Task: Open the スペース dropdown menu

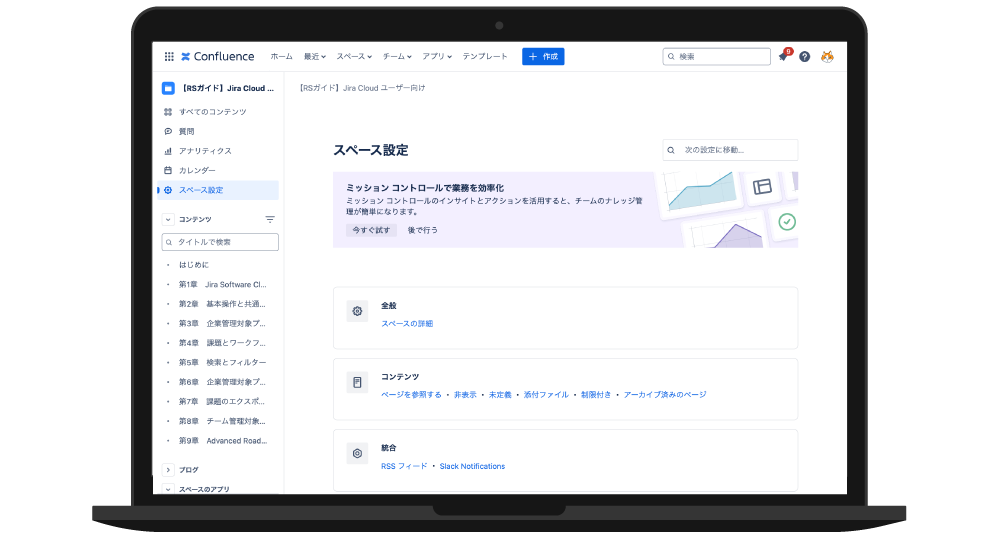Action: [354, 57]
